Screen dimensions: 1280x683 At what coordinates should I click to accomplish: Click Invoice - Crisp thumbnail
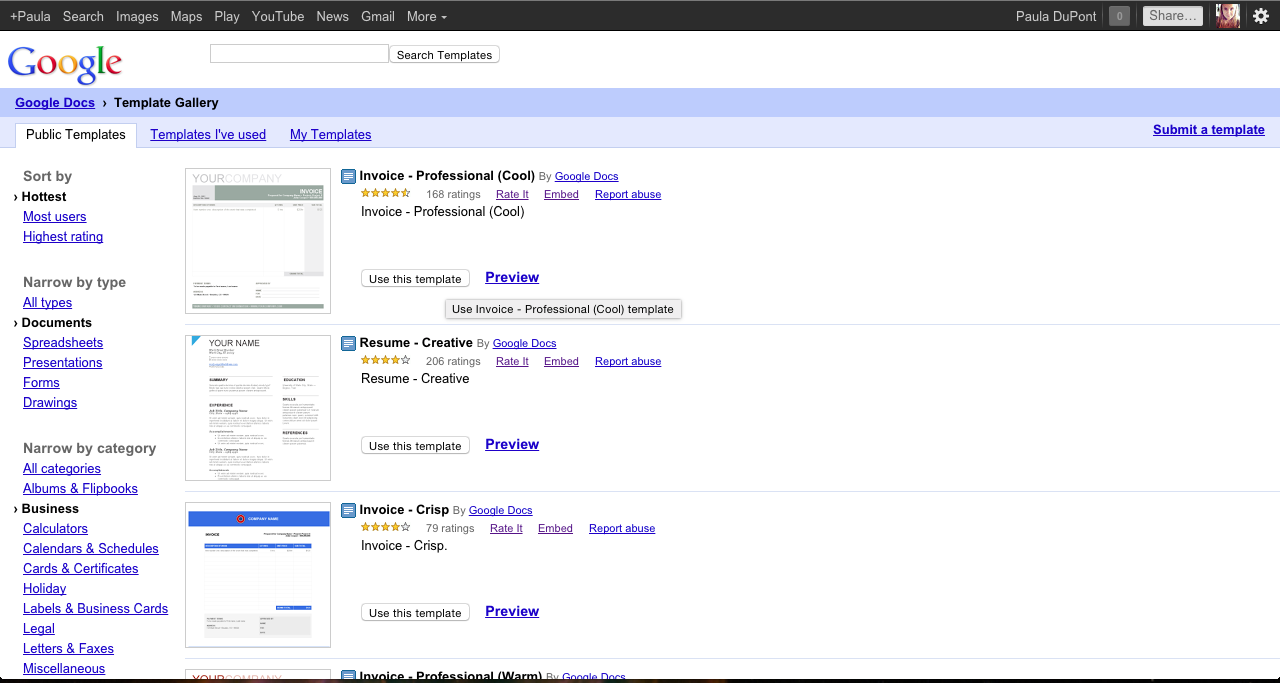(258, 575)
